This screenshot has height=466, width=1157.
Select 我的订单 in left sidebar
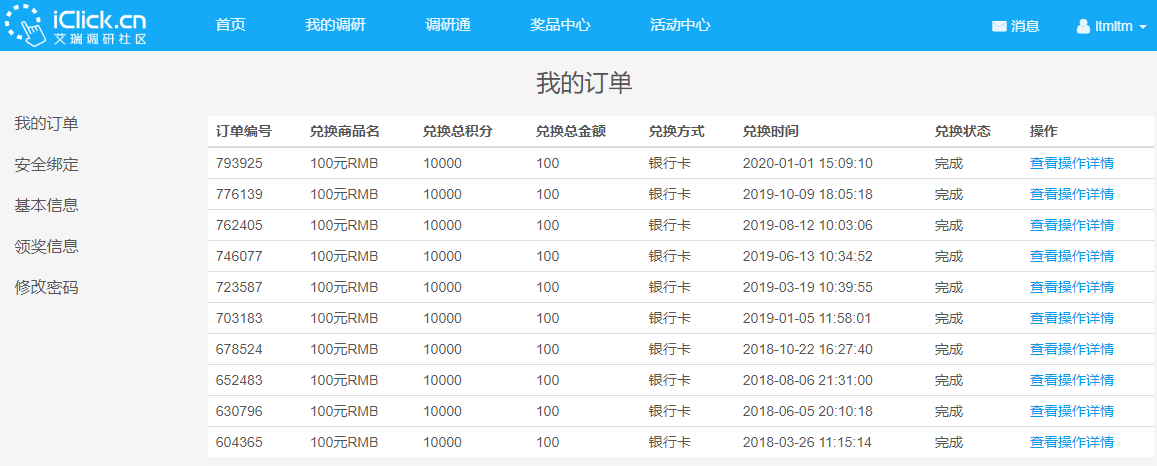(x=46, y=124)
